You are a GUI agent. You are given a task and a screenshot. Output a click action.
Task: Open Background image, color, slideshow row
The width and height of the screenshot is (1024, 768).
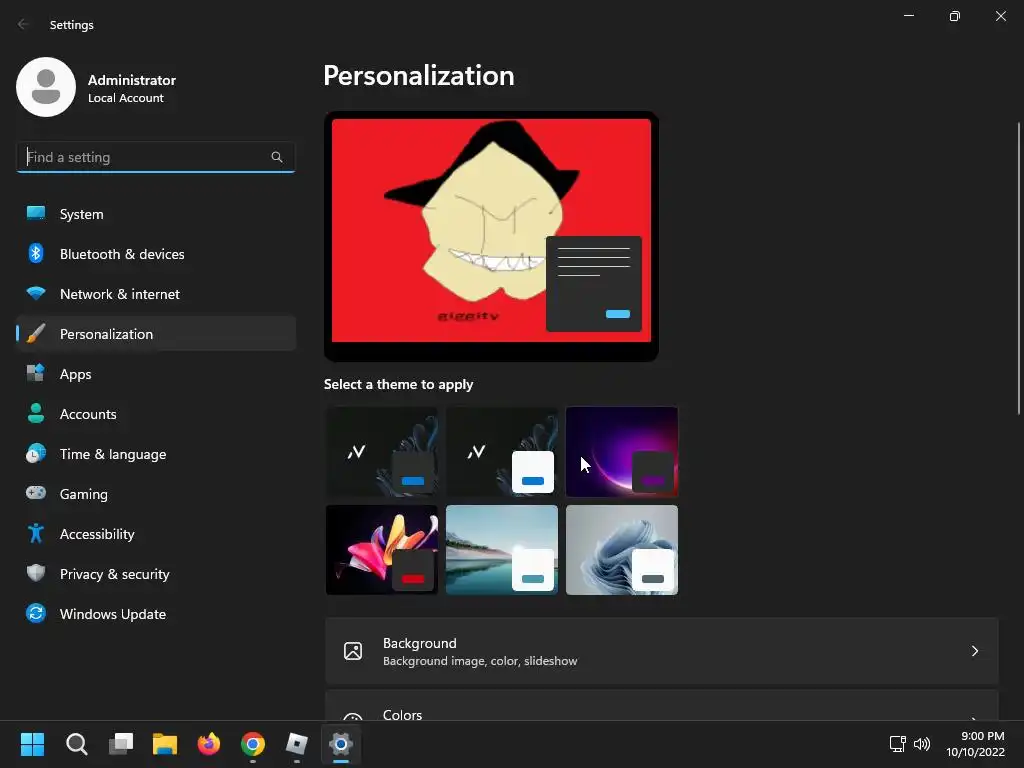click(x=662, y=651)
